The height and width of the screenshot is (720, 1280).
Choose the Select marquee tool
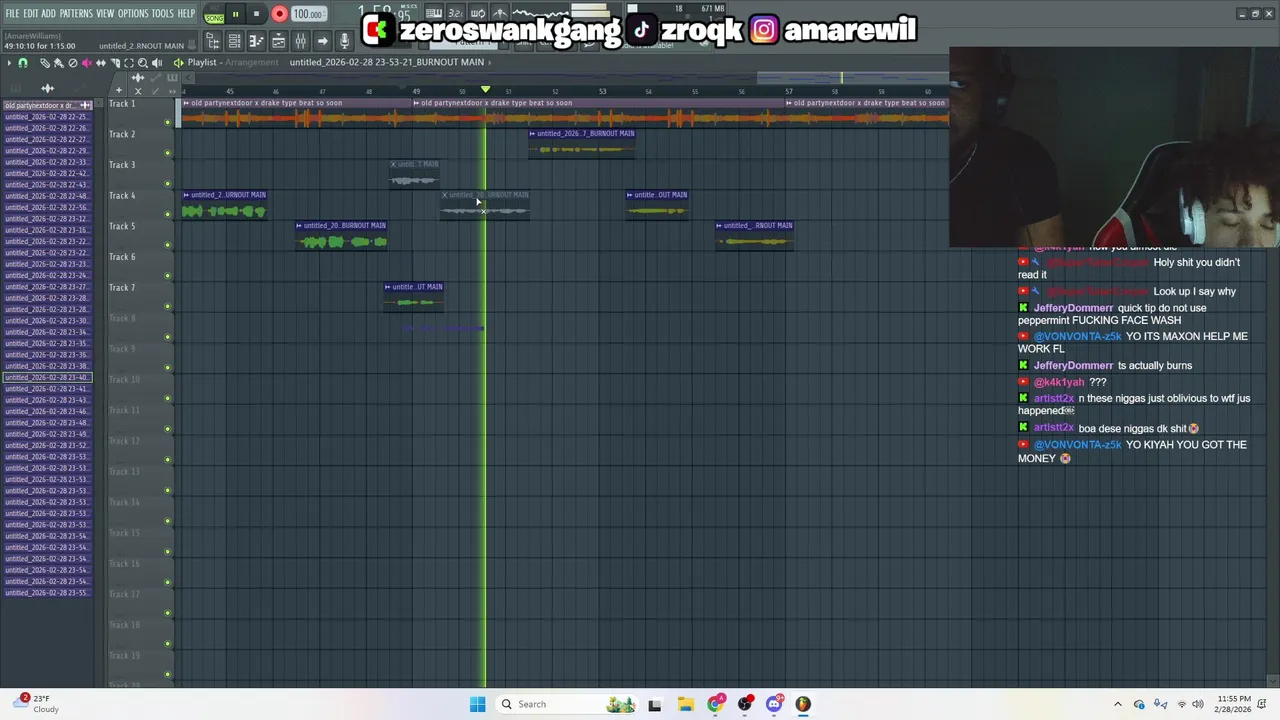[x=128, y=63]
